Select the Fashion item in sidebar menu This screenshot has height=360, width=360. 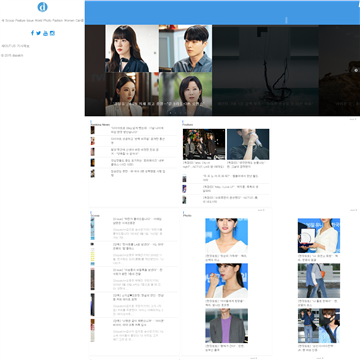click(57, 20)
